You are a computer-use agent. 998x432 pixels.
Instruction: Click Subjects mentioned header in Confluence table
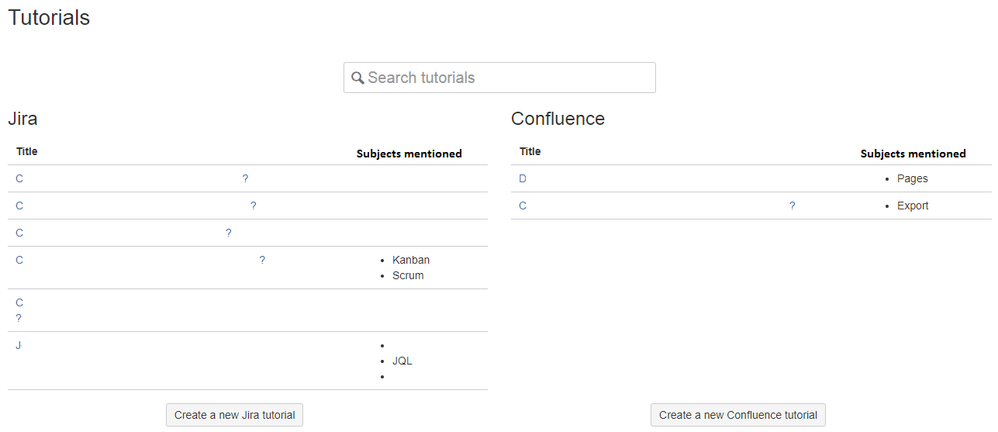click(913, 154)
